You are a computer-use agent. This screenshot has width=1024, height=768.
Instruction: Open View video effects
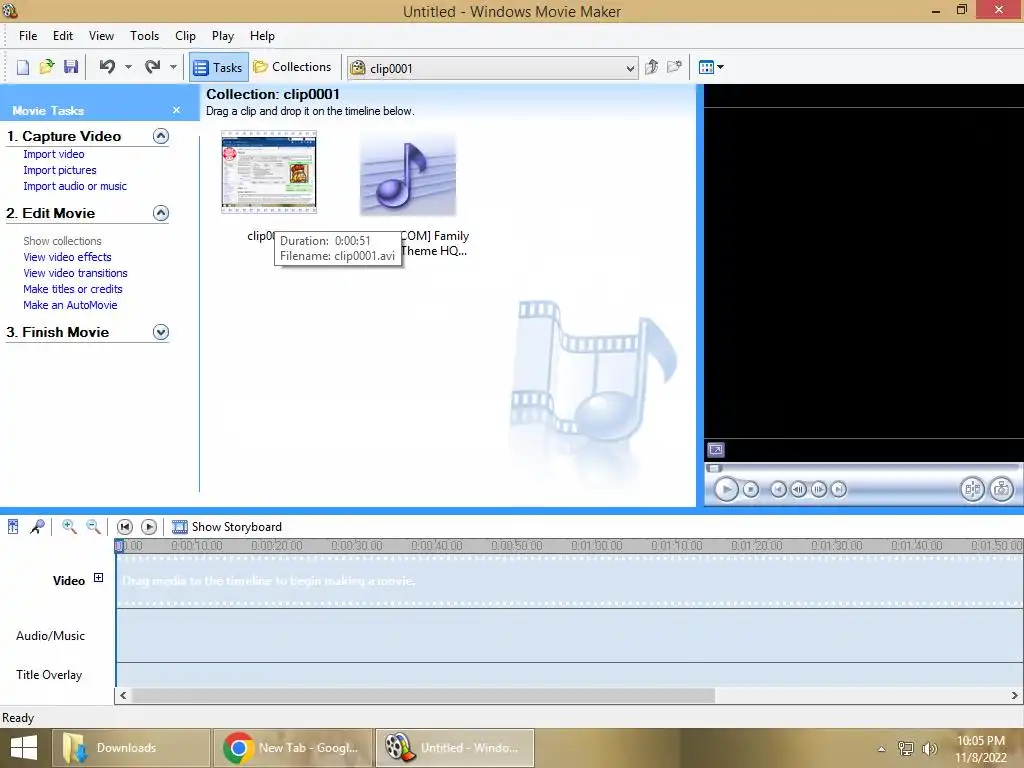(67, 257)
